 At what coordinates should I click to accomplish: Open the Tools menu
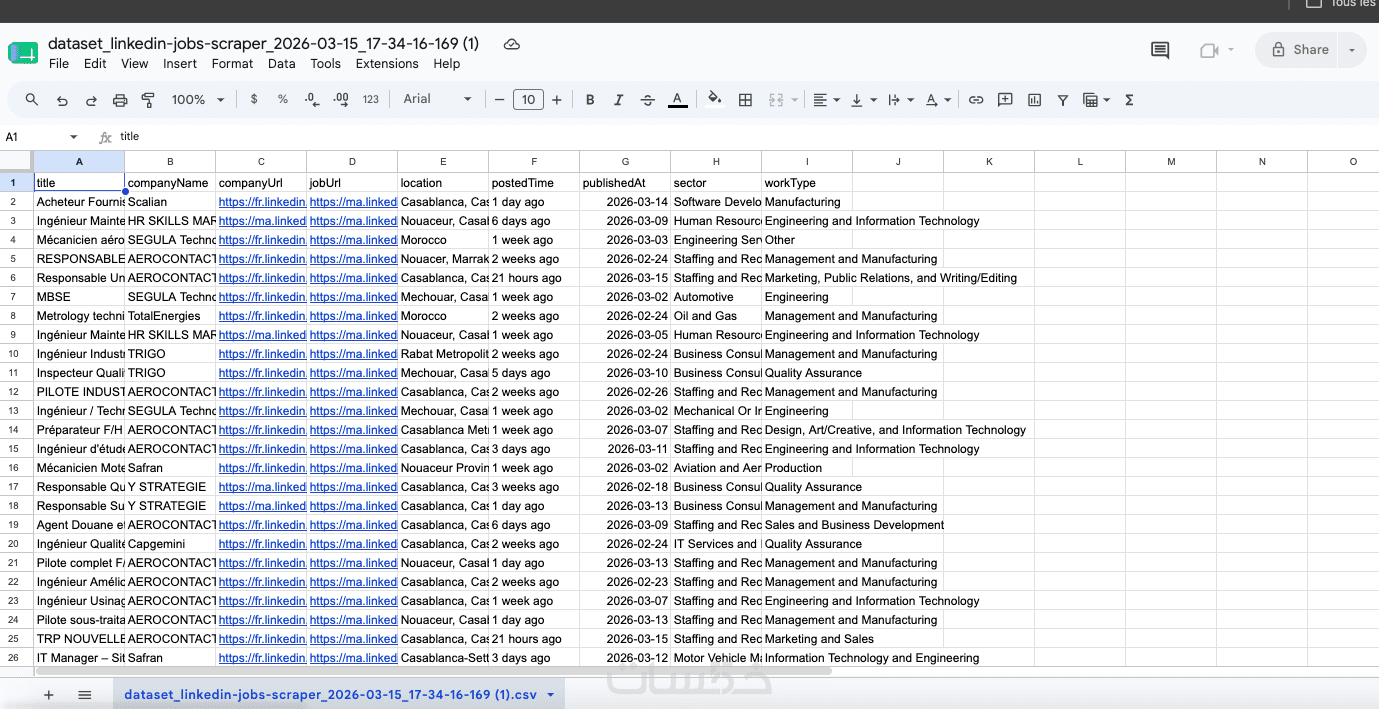pyautogui.click(x=326, y=64)
